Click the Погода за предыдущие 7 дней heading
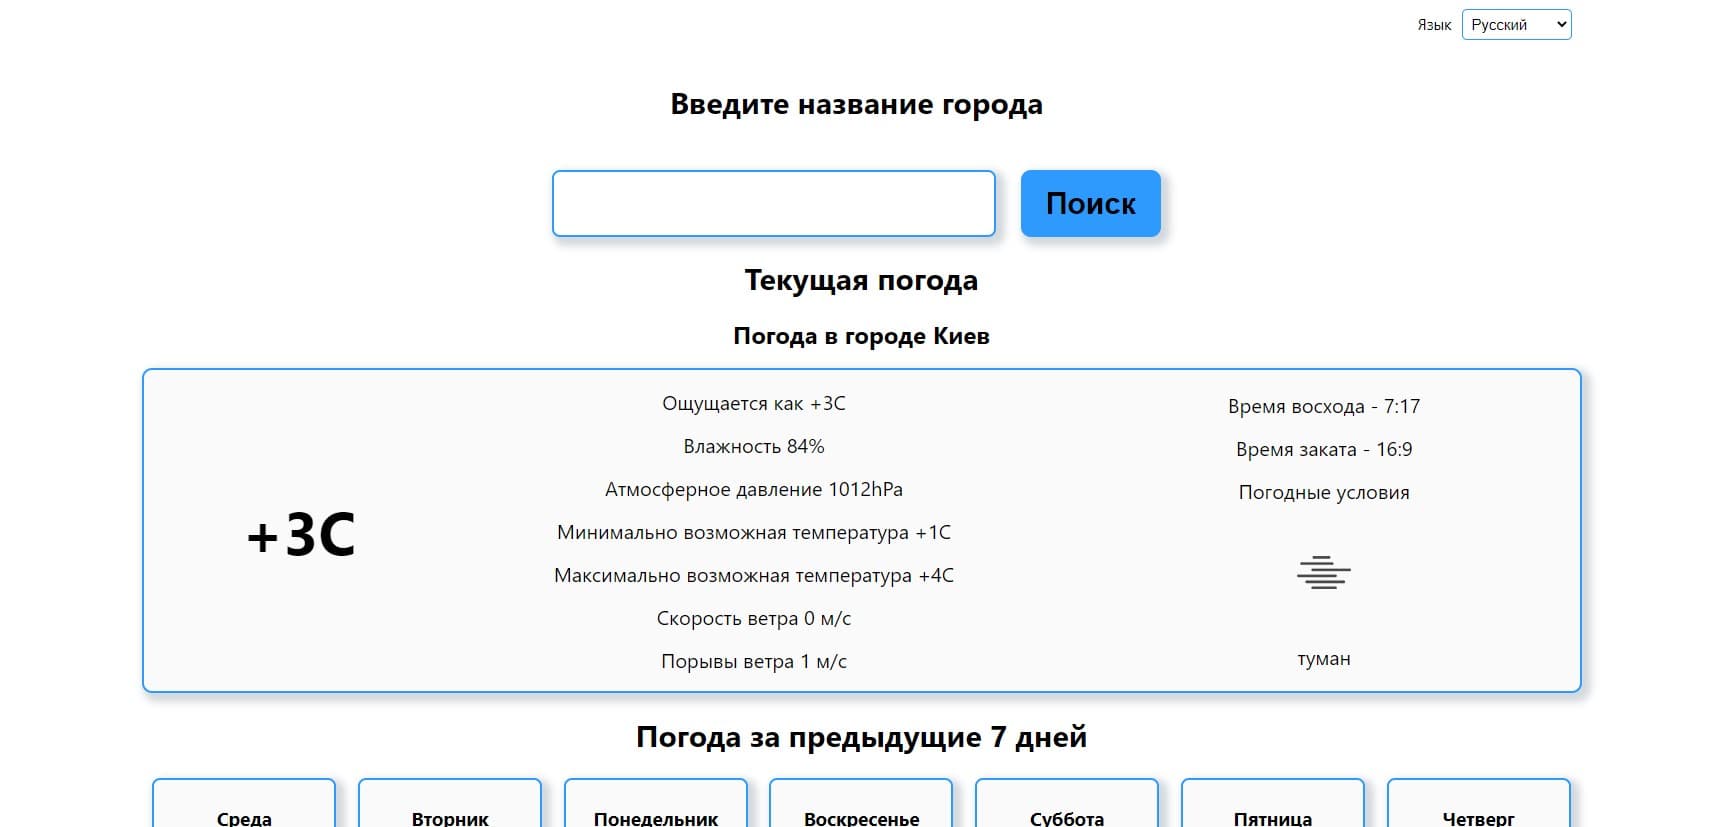 click(861, 738)
